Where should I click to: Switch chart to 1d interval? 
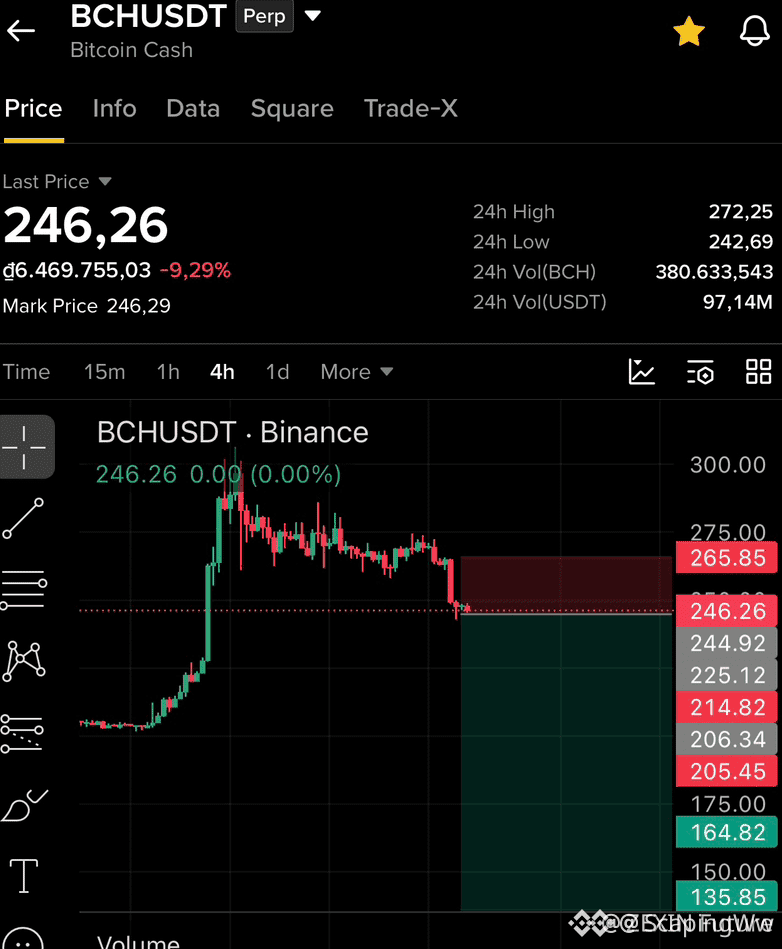coord(278,372)
